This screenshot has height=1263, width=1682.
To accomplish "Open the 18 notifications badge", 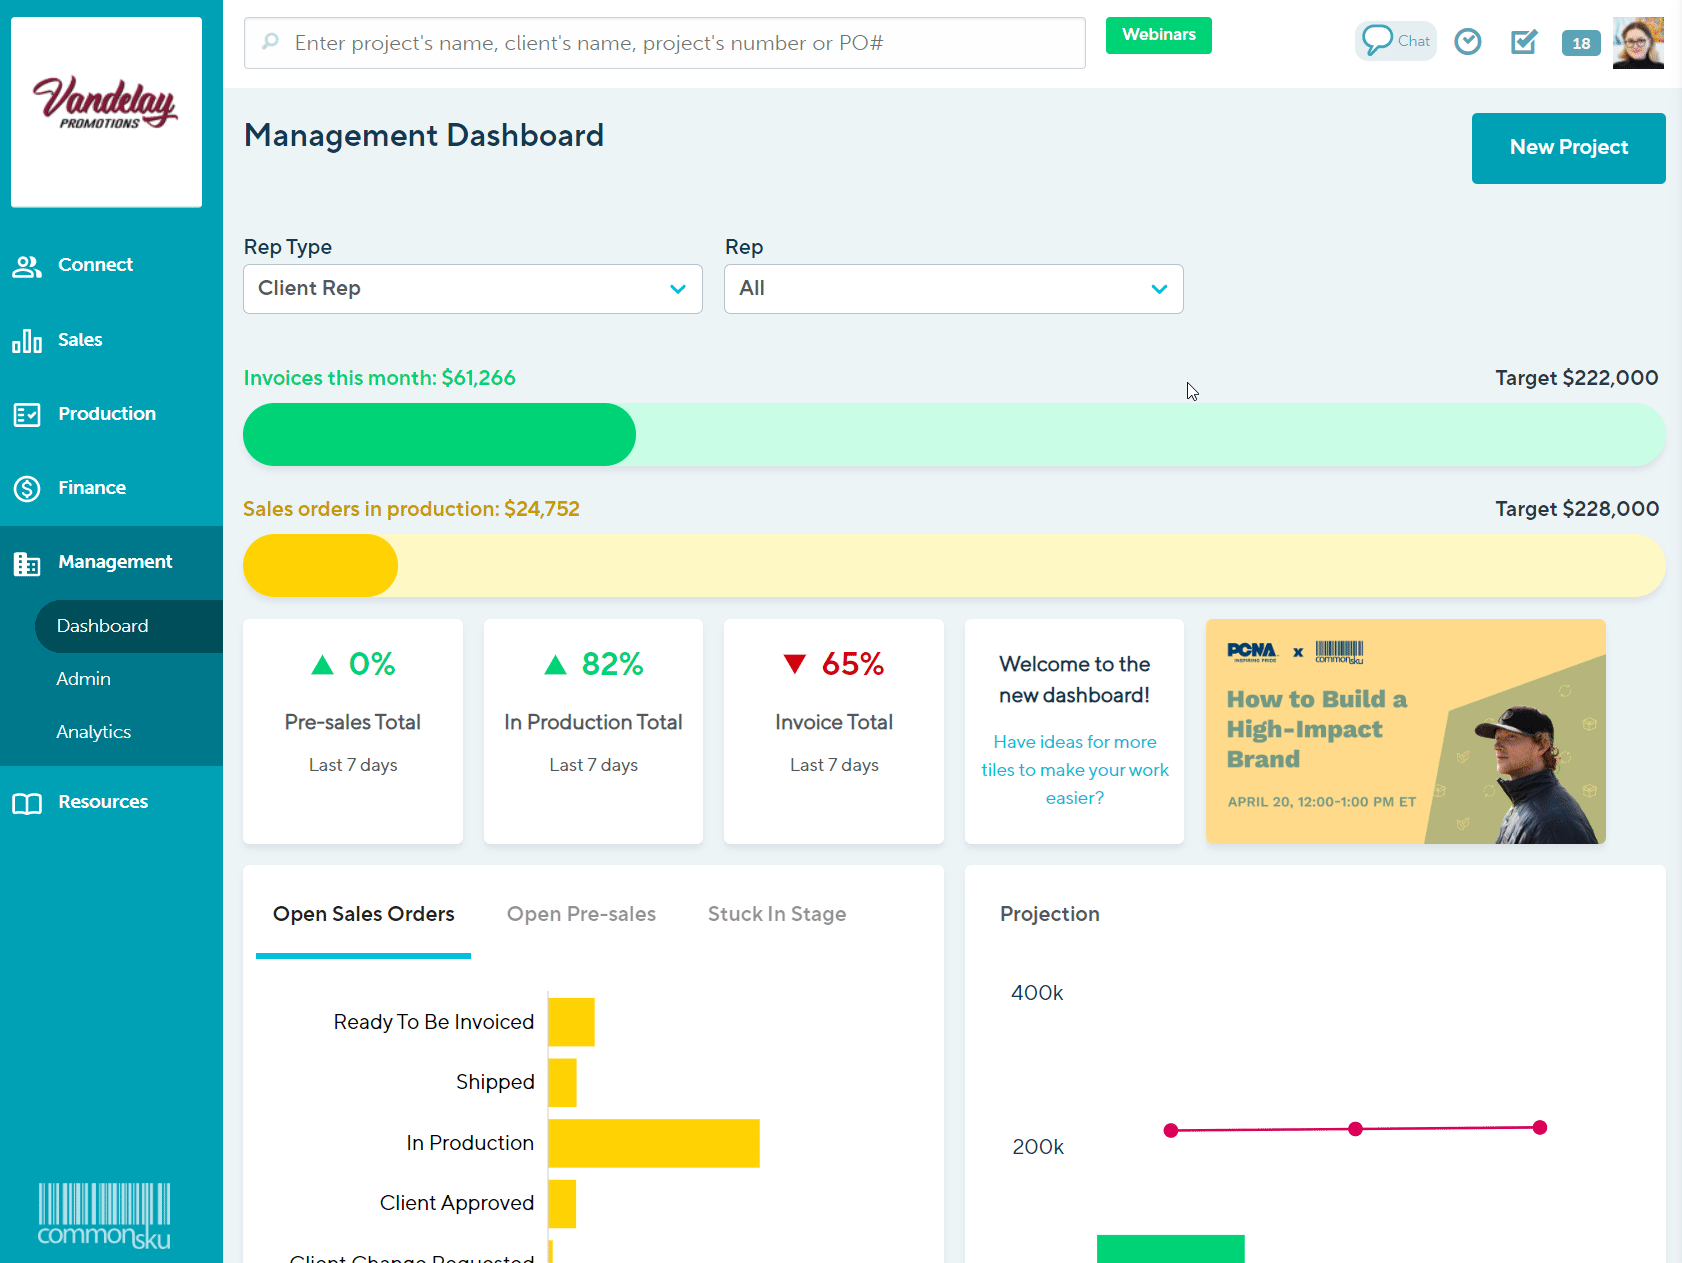I will (1580, 43).
